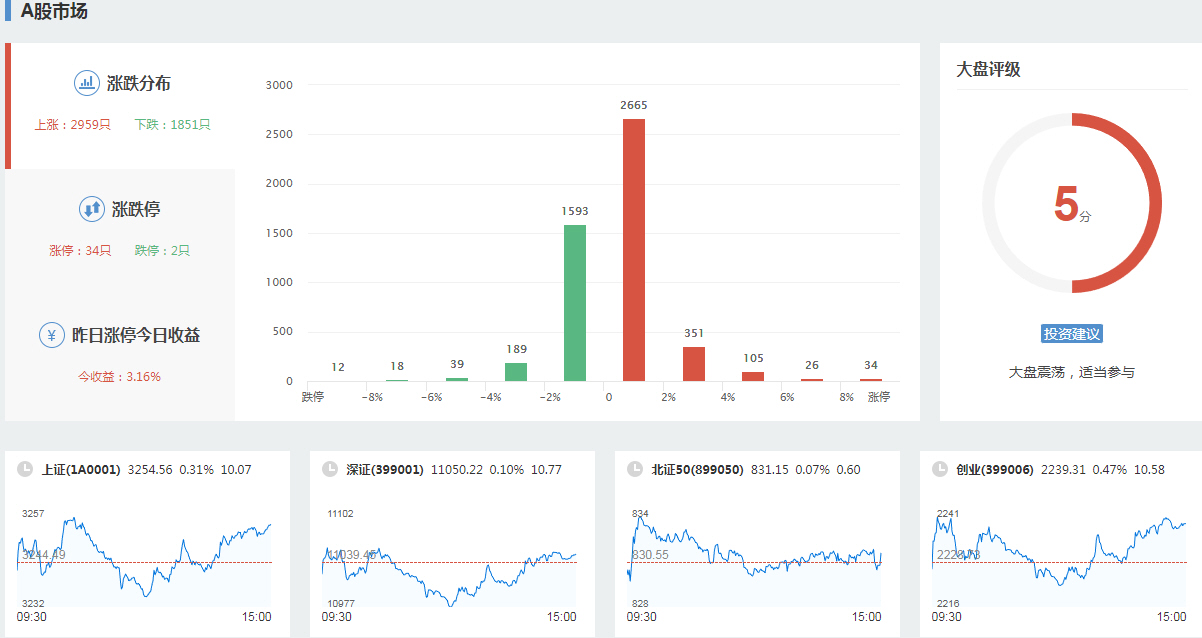
Task: Select the tall red bar labeled 2665
Action: pos(634,250)
